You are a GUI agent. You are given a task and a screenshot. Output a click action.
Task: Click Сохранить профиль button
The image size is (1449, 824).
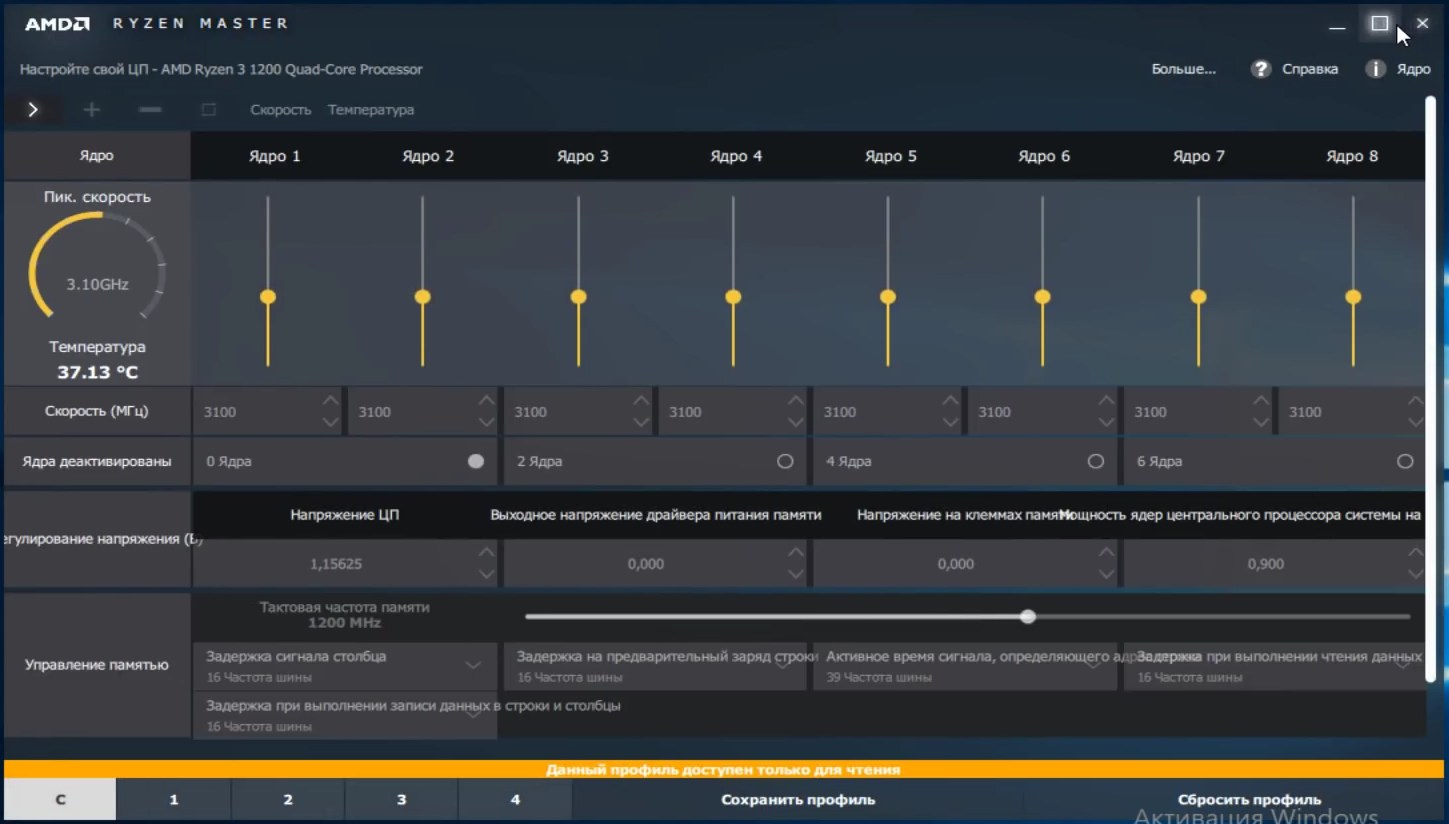(x=798, y=799)
